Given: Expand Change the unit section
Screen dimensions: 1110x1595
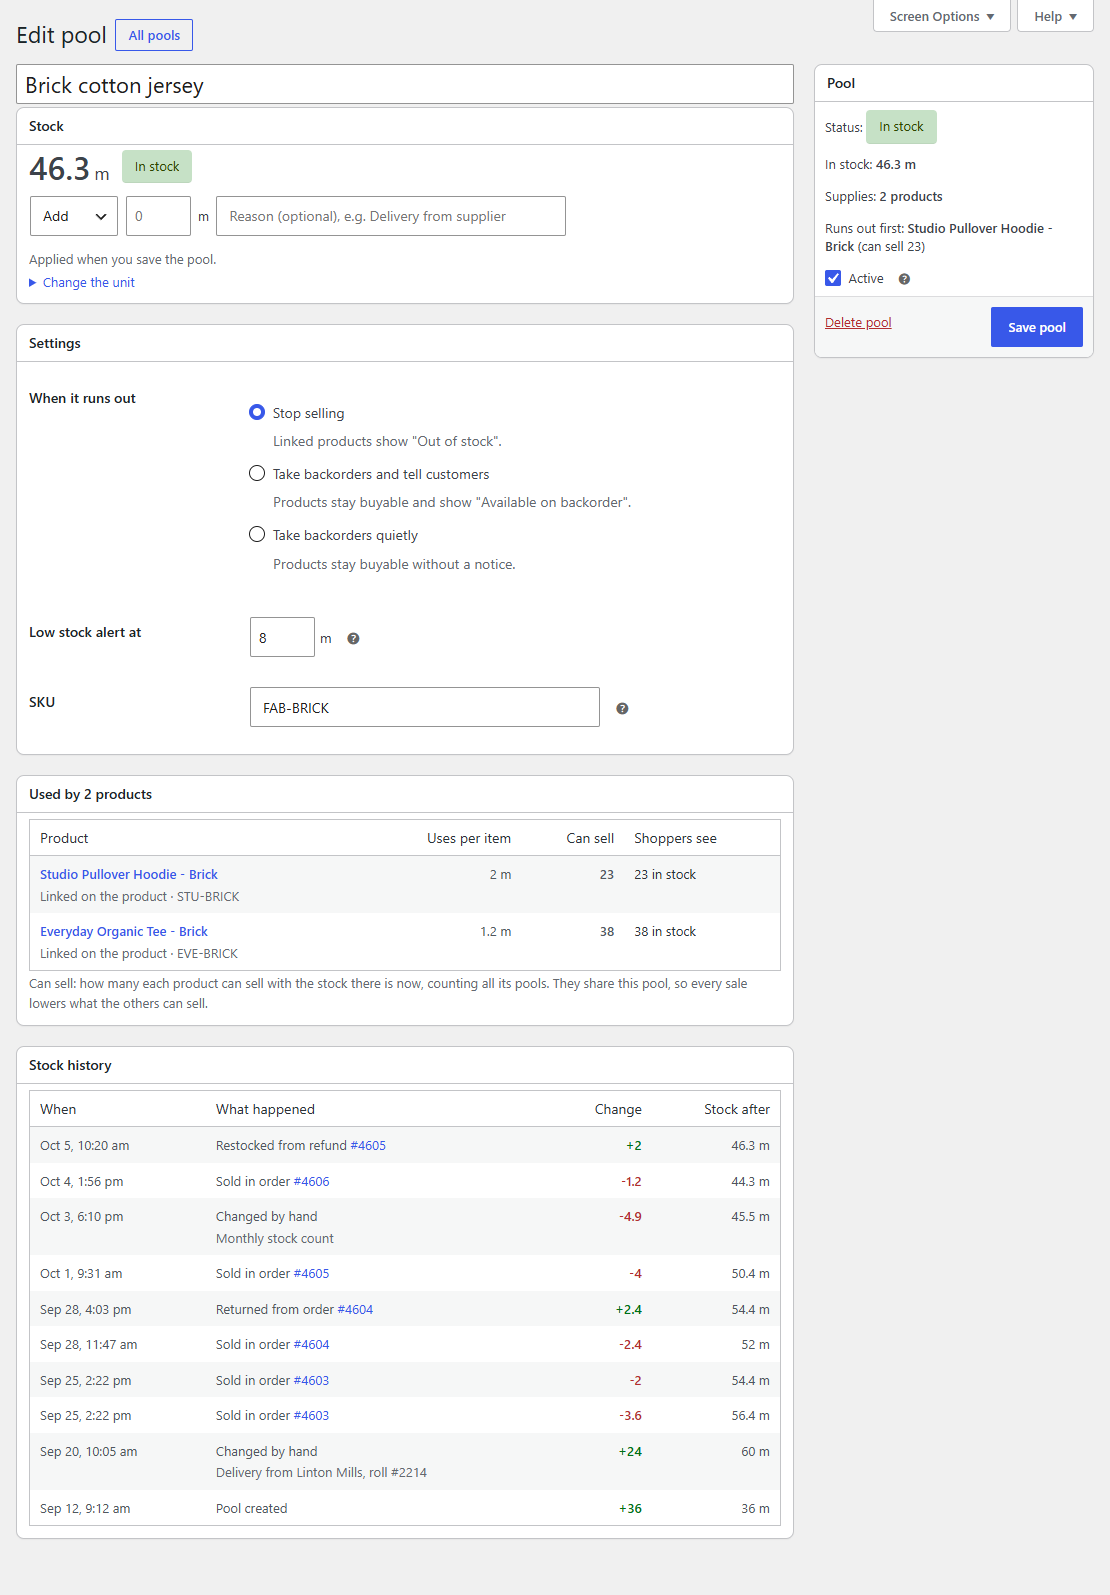Looking at the screenshot, I should [x=82, y=283].
